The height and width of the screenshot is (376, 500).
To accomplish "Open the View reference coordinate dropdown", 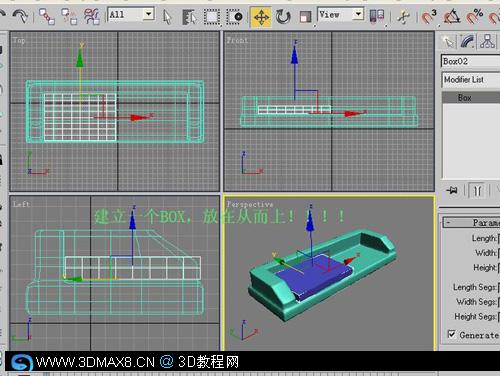I will (x=340, y=14).
